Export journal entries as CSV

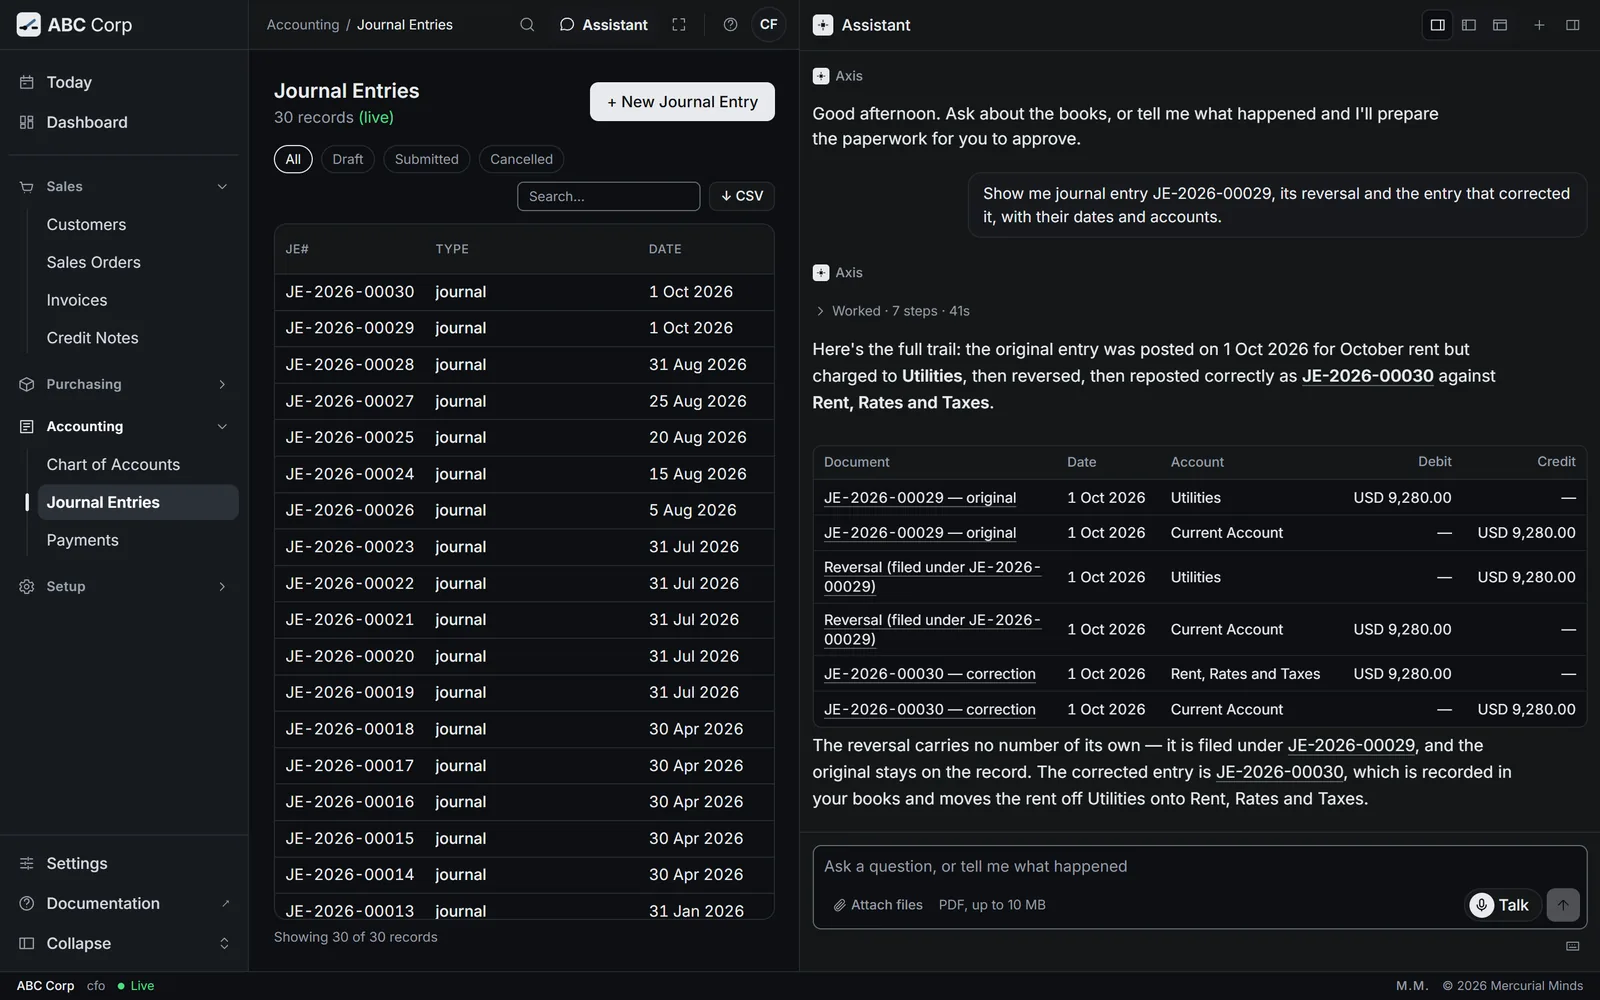pos(742,196)
